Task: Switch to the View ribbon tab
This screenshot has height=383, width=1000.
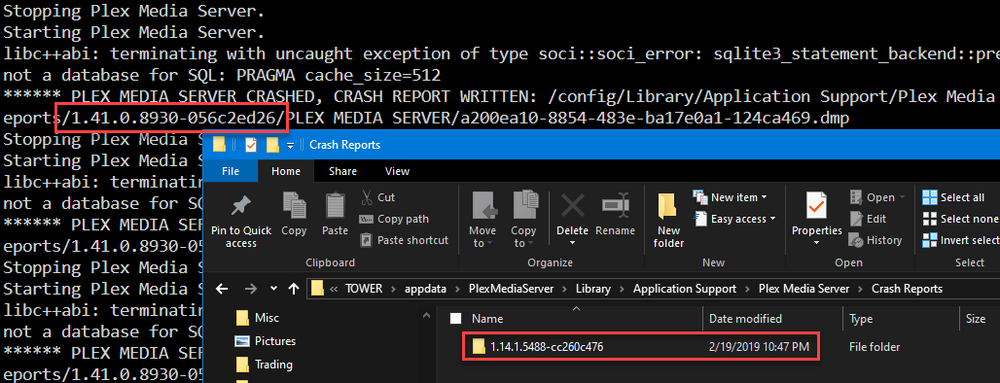Action: pos(397,171)
